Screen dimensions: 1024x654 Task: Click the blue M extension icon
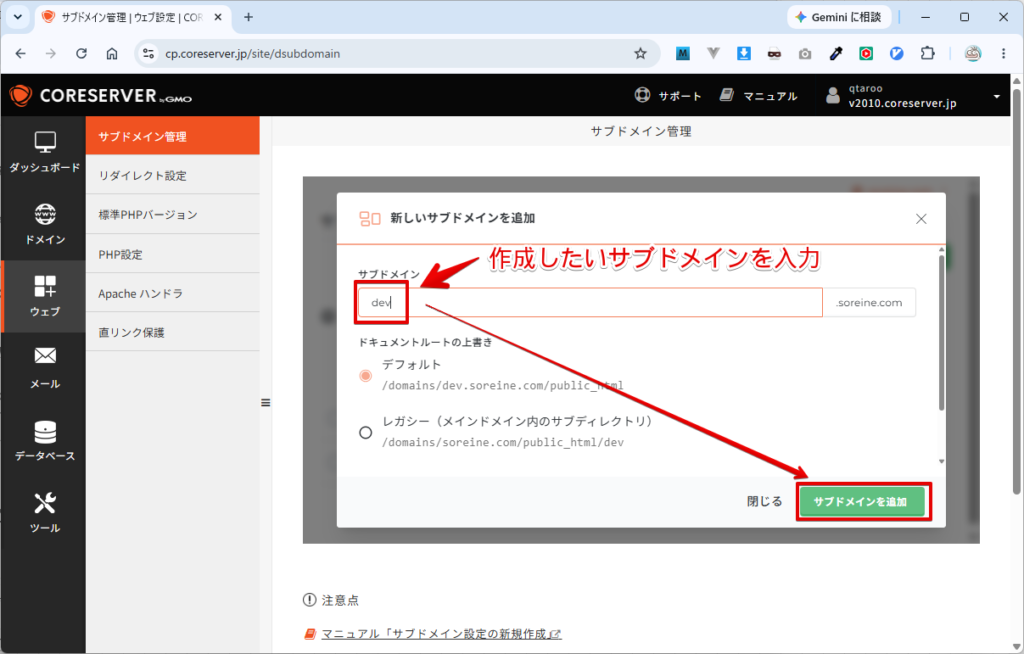[682, 54]
